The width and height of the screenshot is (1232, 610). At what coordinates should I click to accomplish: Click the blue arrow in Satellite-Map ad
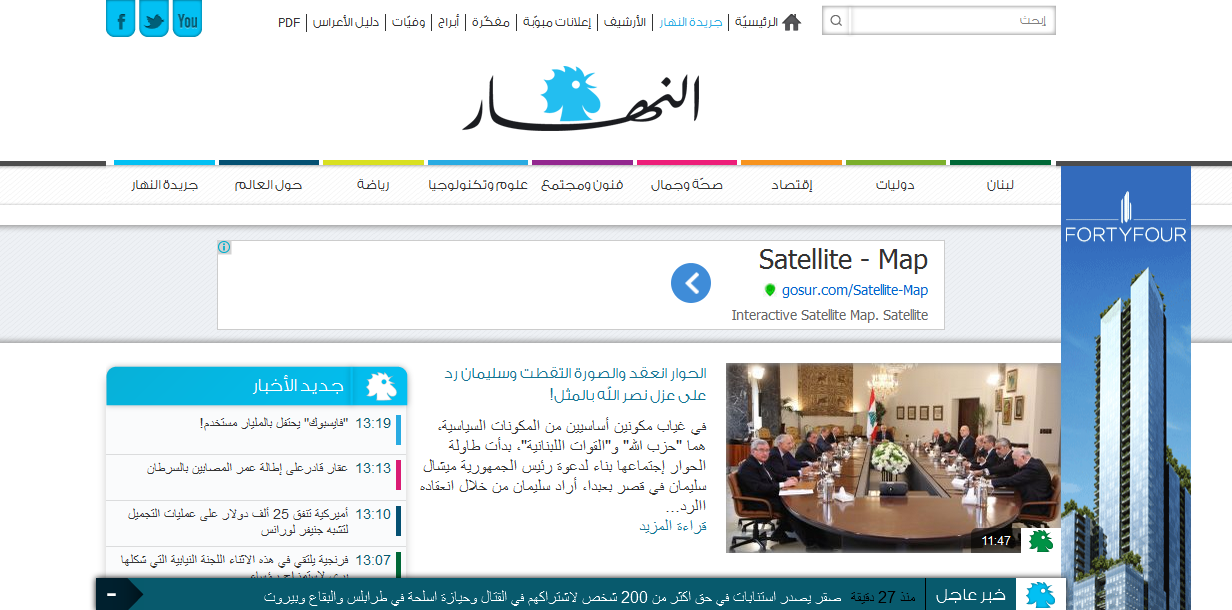(691, 283)
